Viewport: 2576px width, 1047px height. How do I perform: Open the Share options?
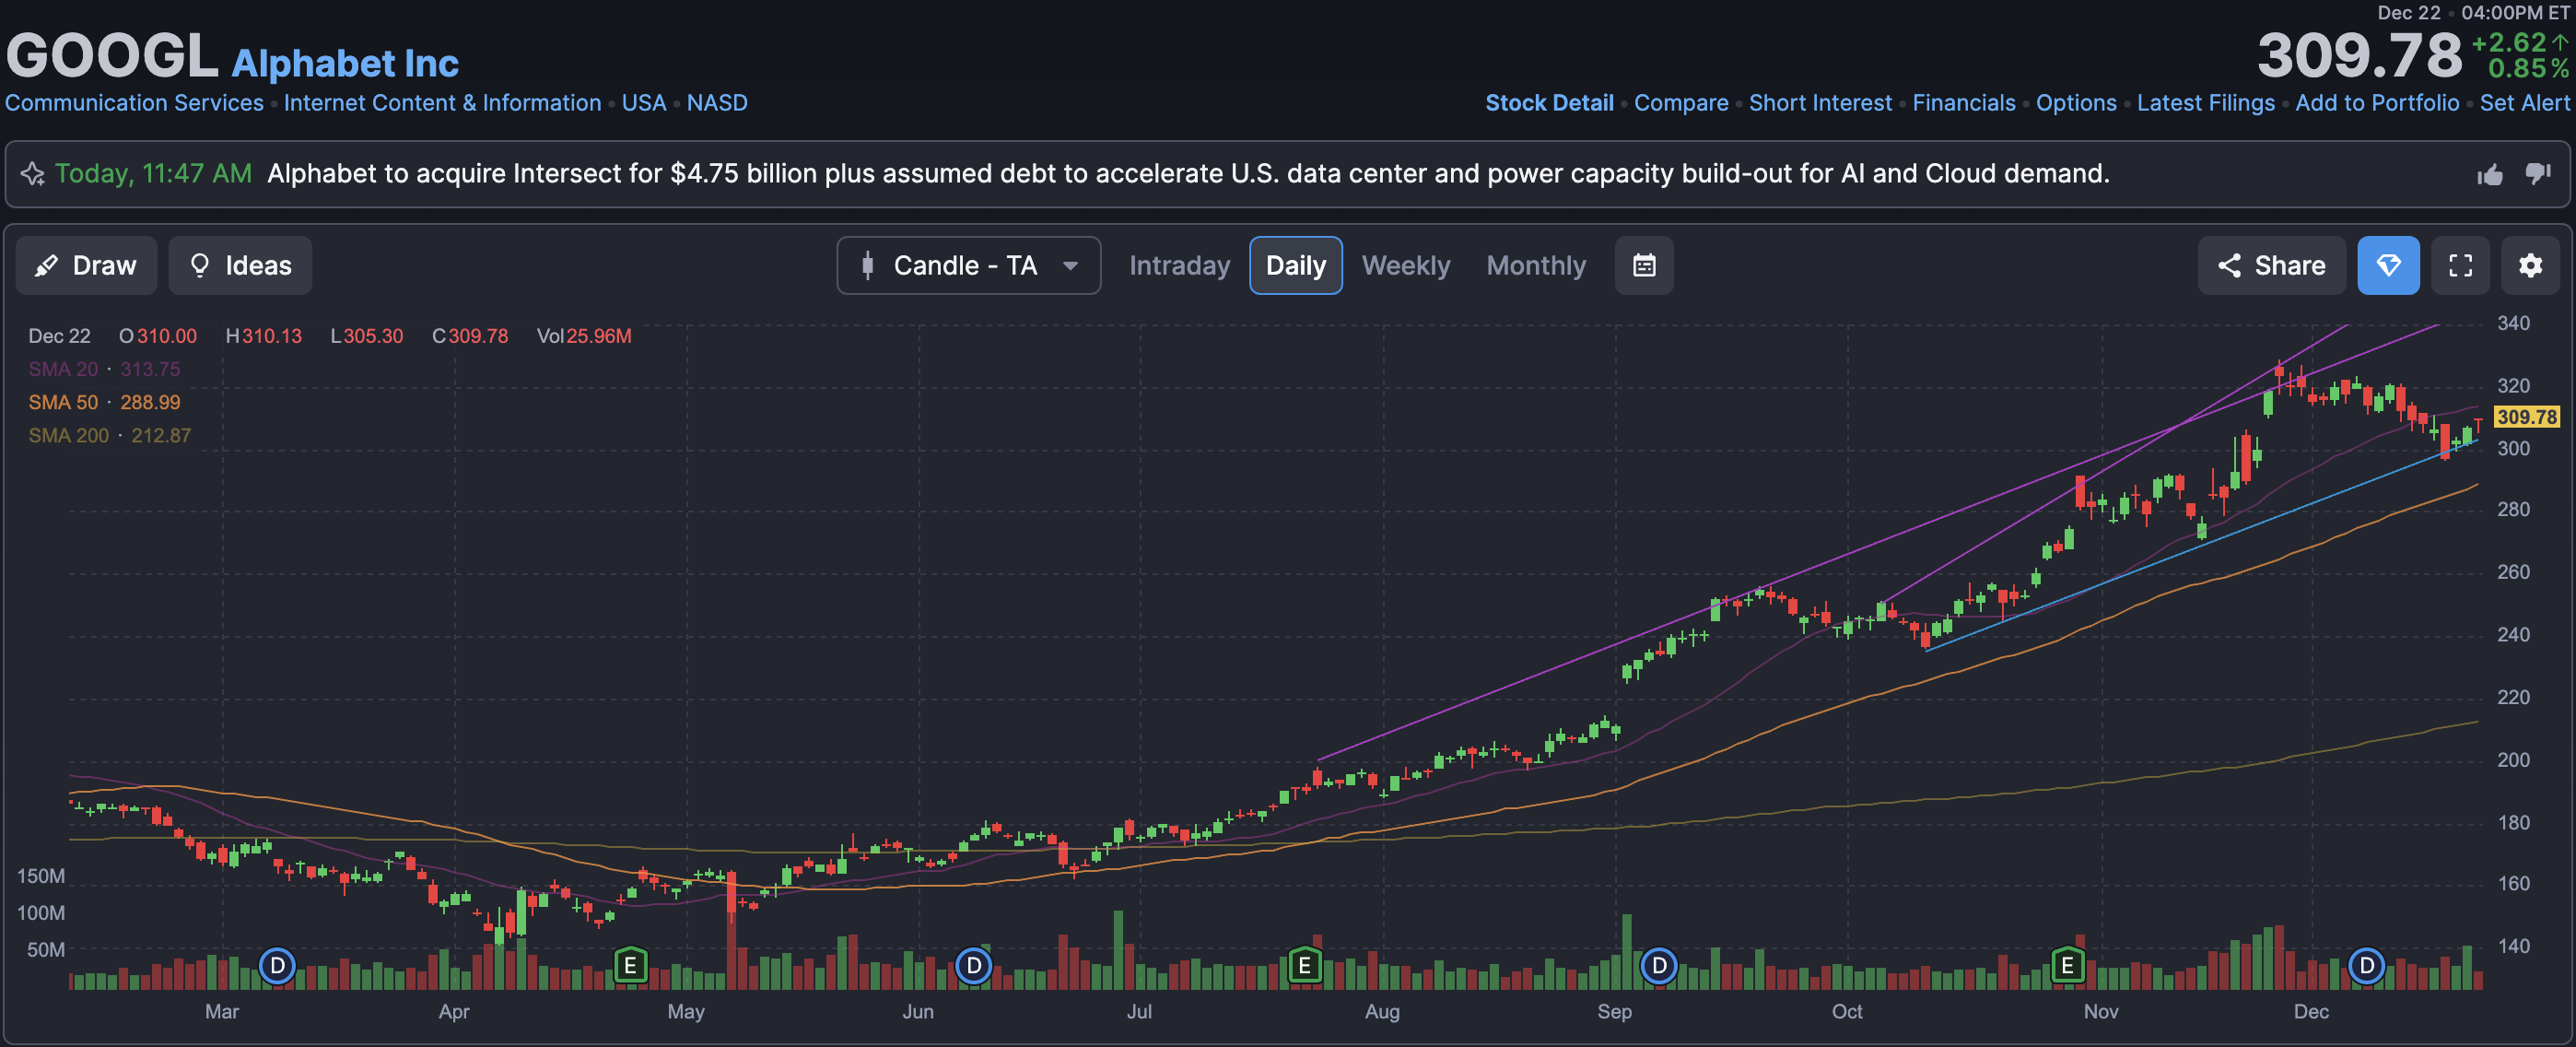tap(2271, 265)
